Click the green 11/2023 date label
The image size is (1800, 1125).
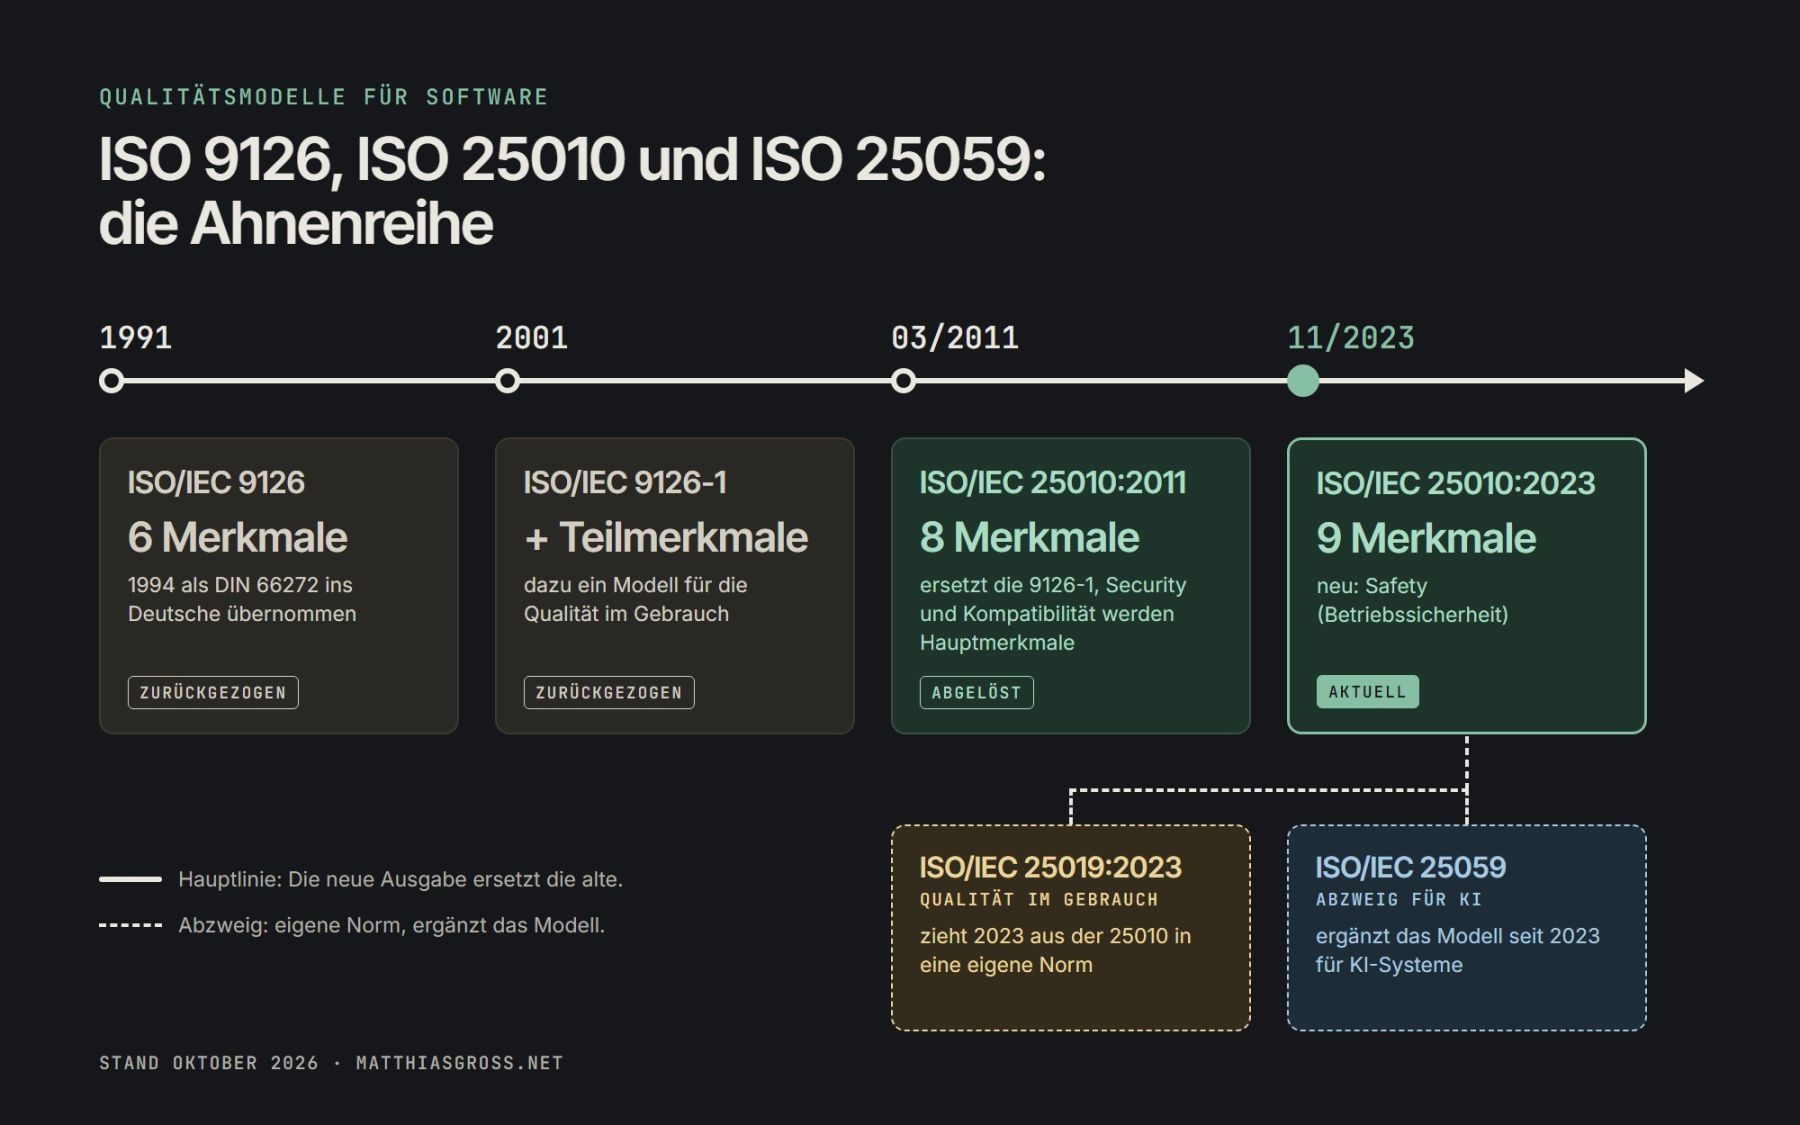pyautogui.click(x=1350, y=338)
